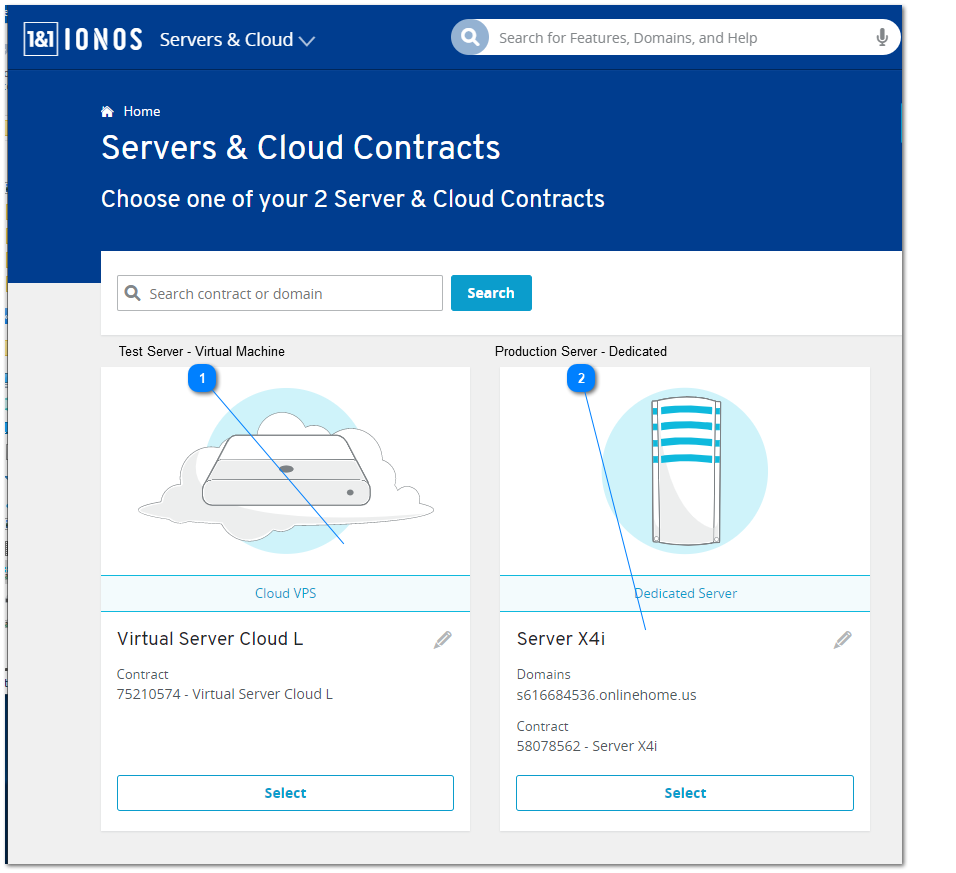Click the Home icon in breadcrumb
The image size is (956, 873).
pos(107,112)
